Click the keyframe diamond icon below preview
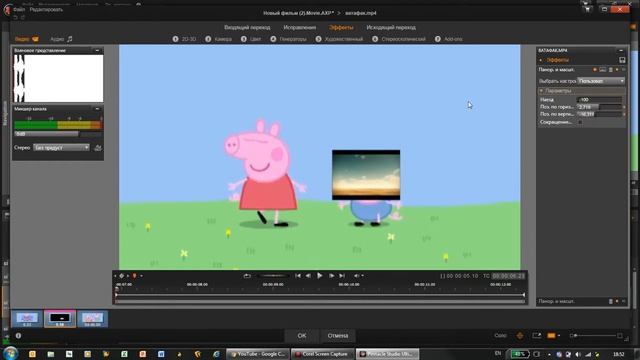Viewport: 640px width, 360px height. 122,276
